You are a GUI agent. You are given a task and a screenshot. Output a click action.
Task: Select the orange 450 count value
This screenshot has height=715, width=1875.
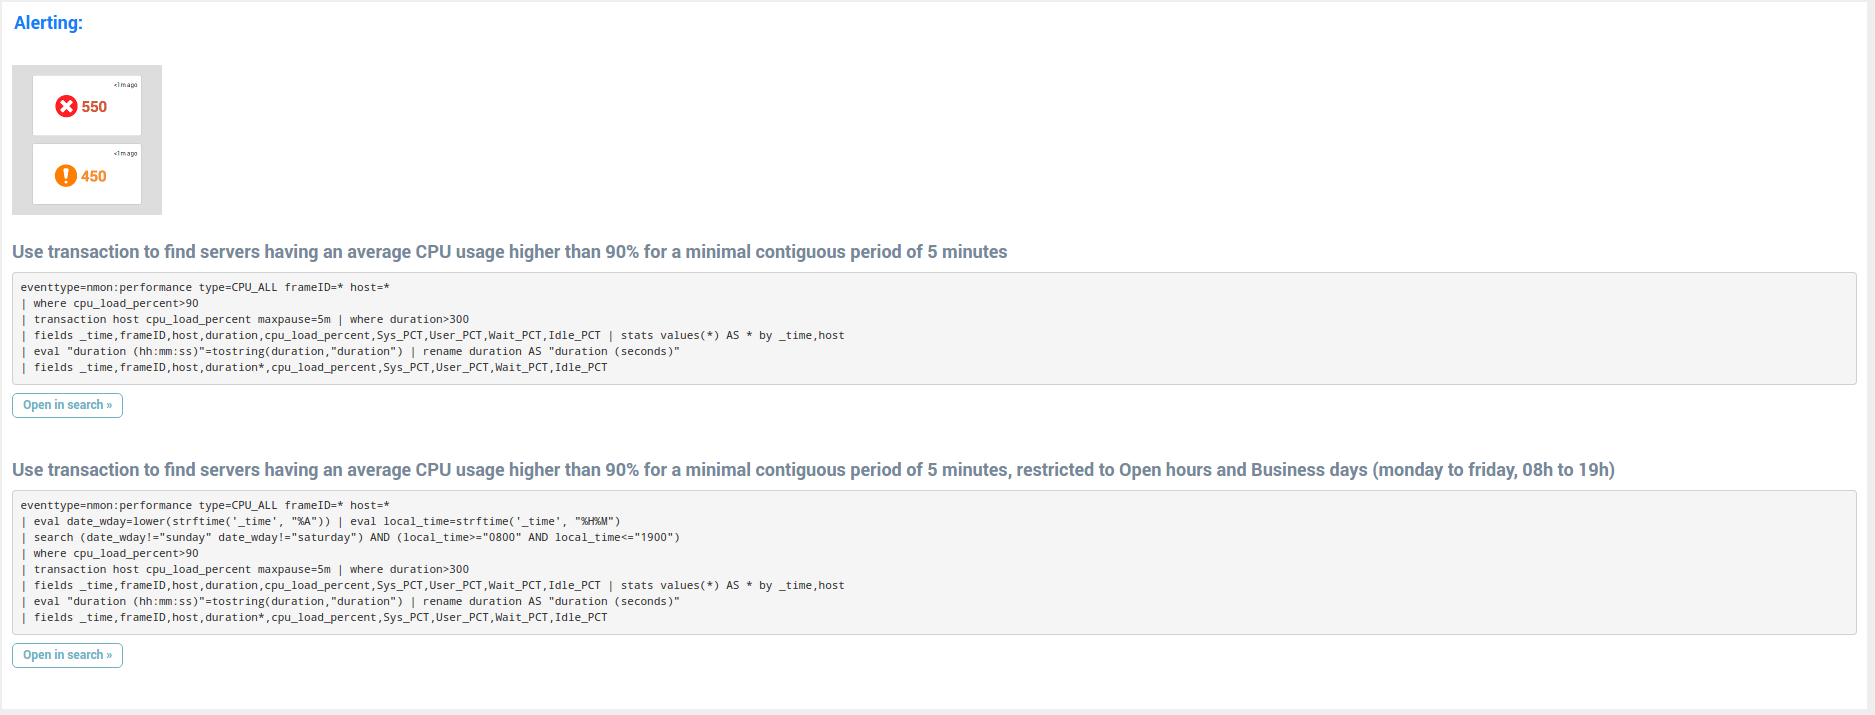pos(94,176)
